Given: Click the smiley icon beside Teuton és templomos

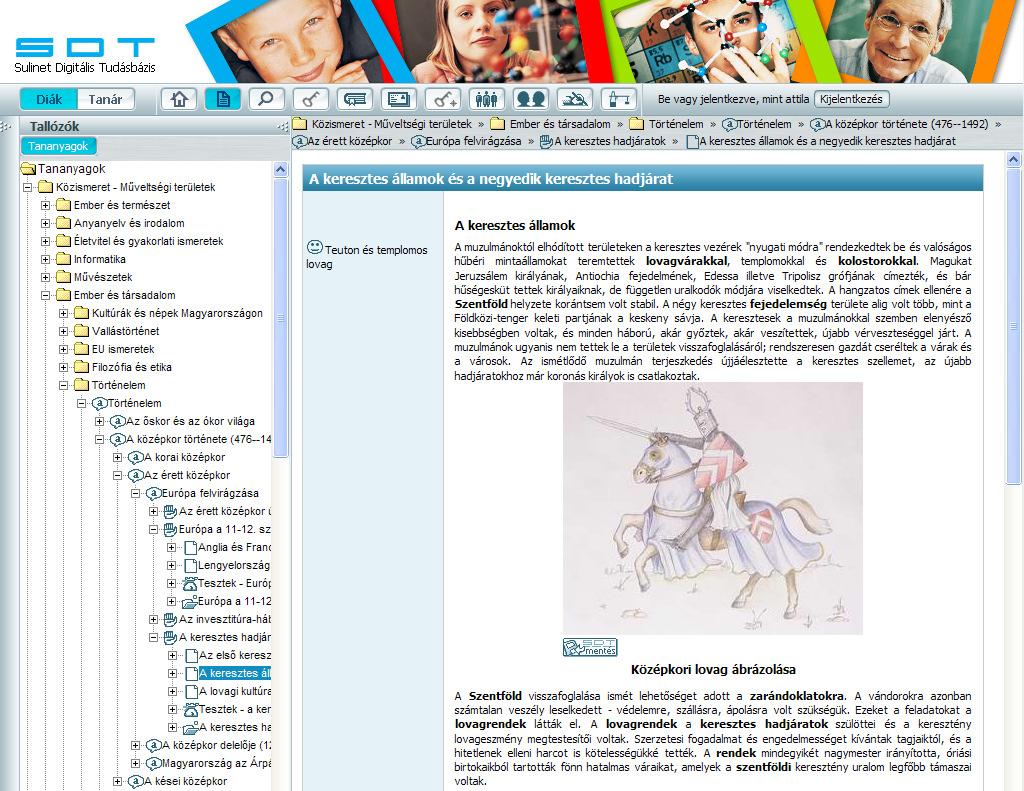Looking at the screenshot, I should coord(315,247).
